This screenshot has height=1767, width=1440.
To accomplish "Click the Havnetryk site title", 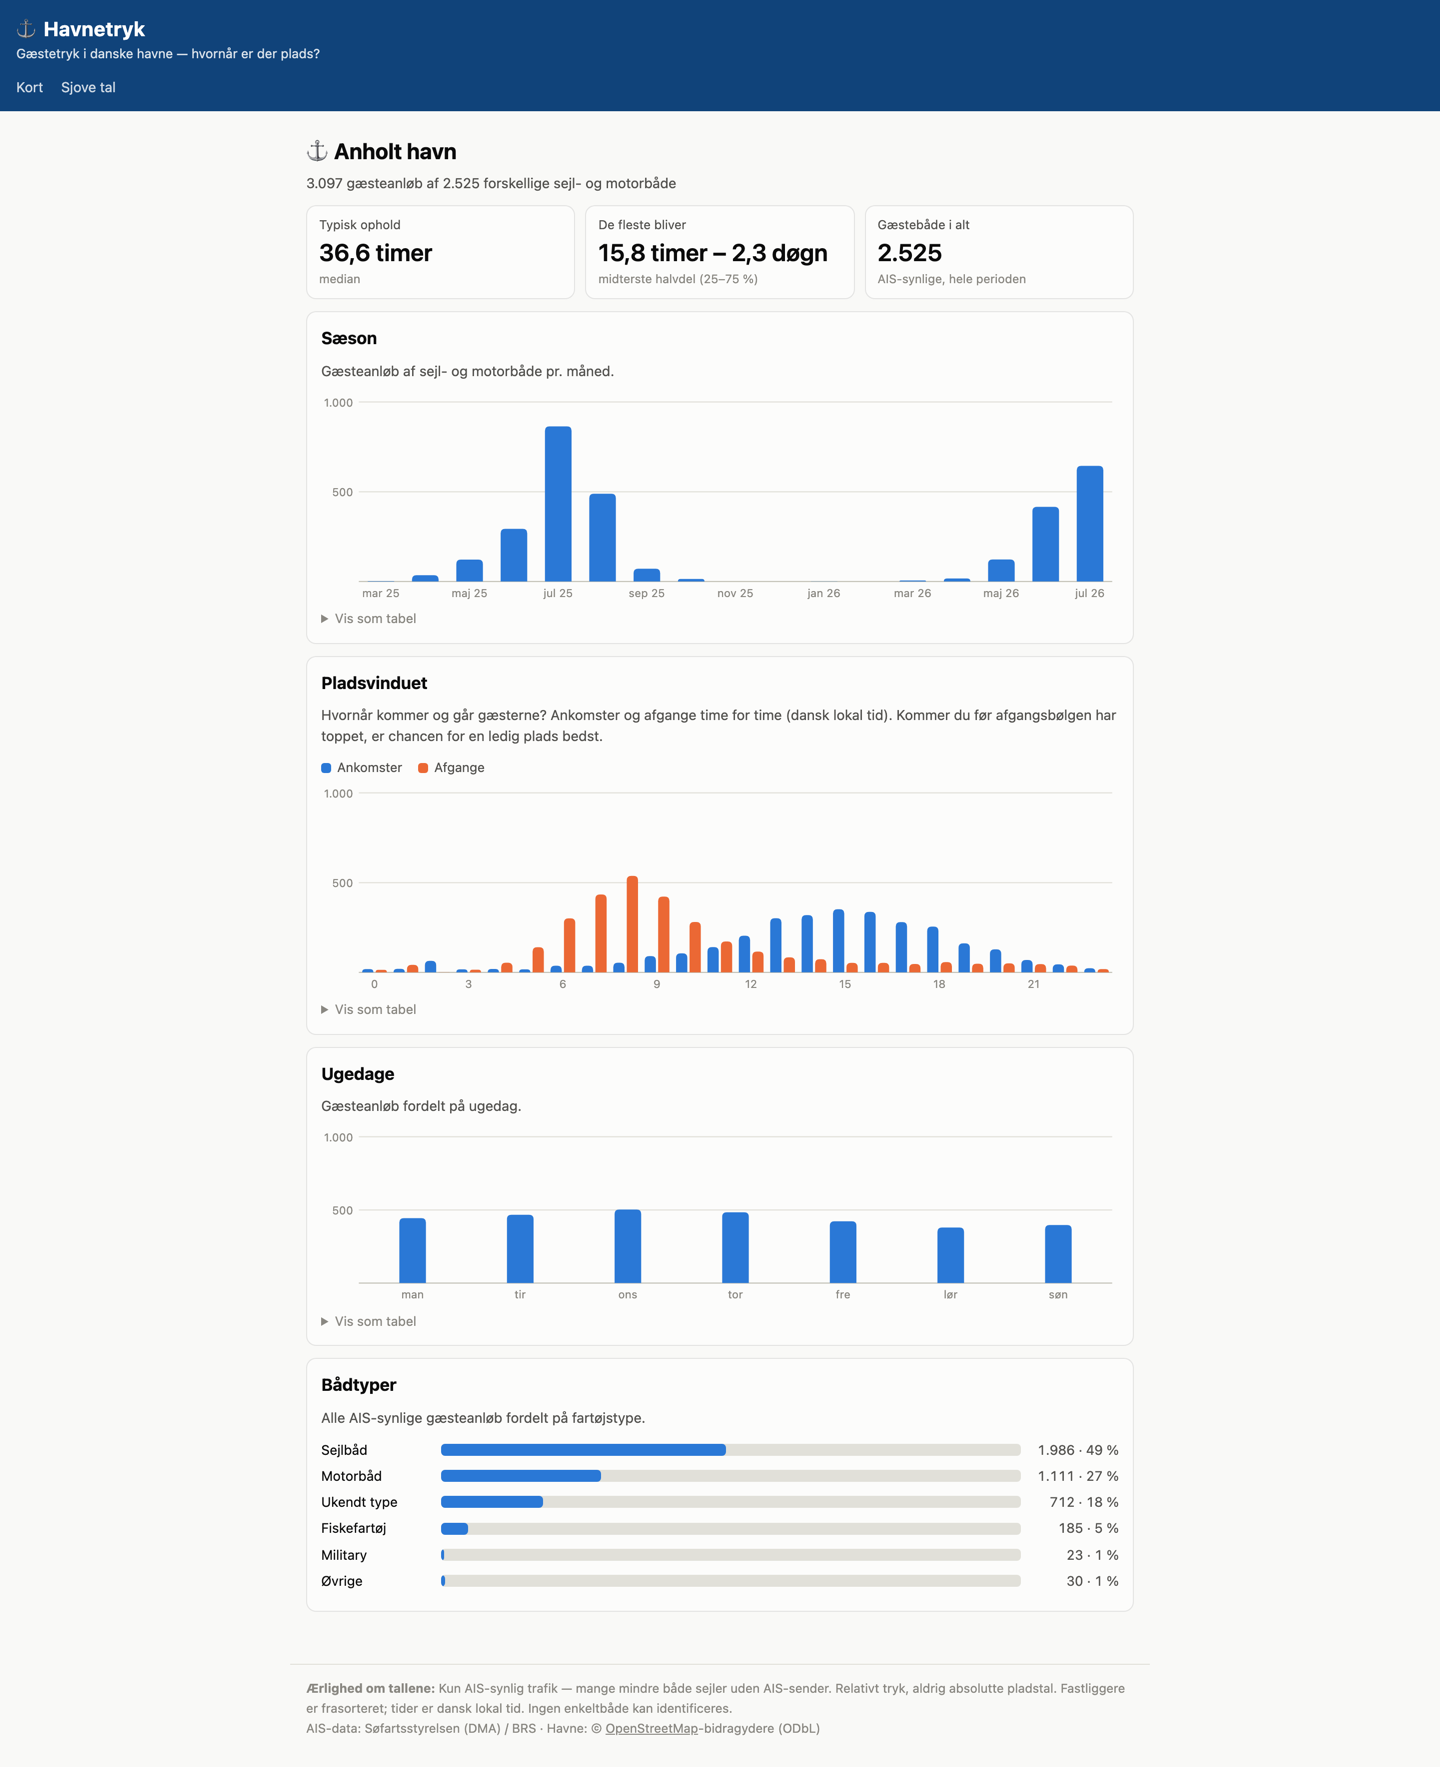I will click(x=94, y=29).
